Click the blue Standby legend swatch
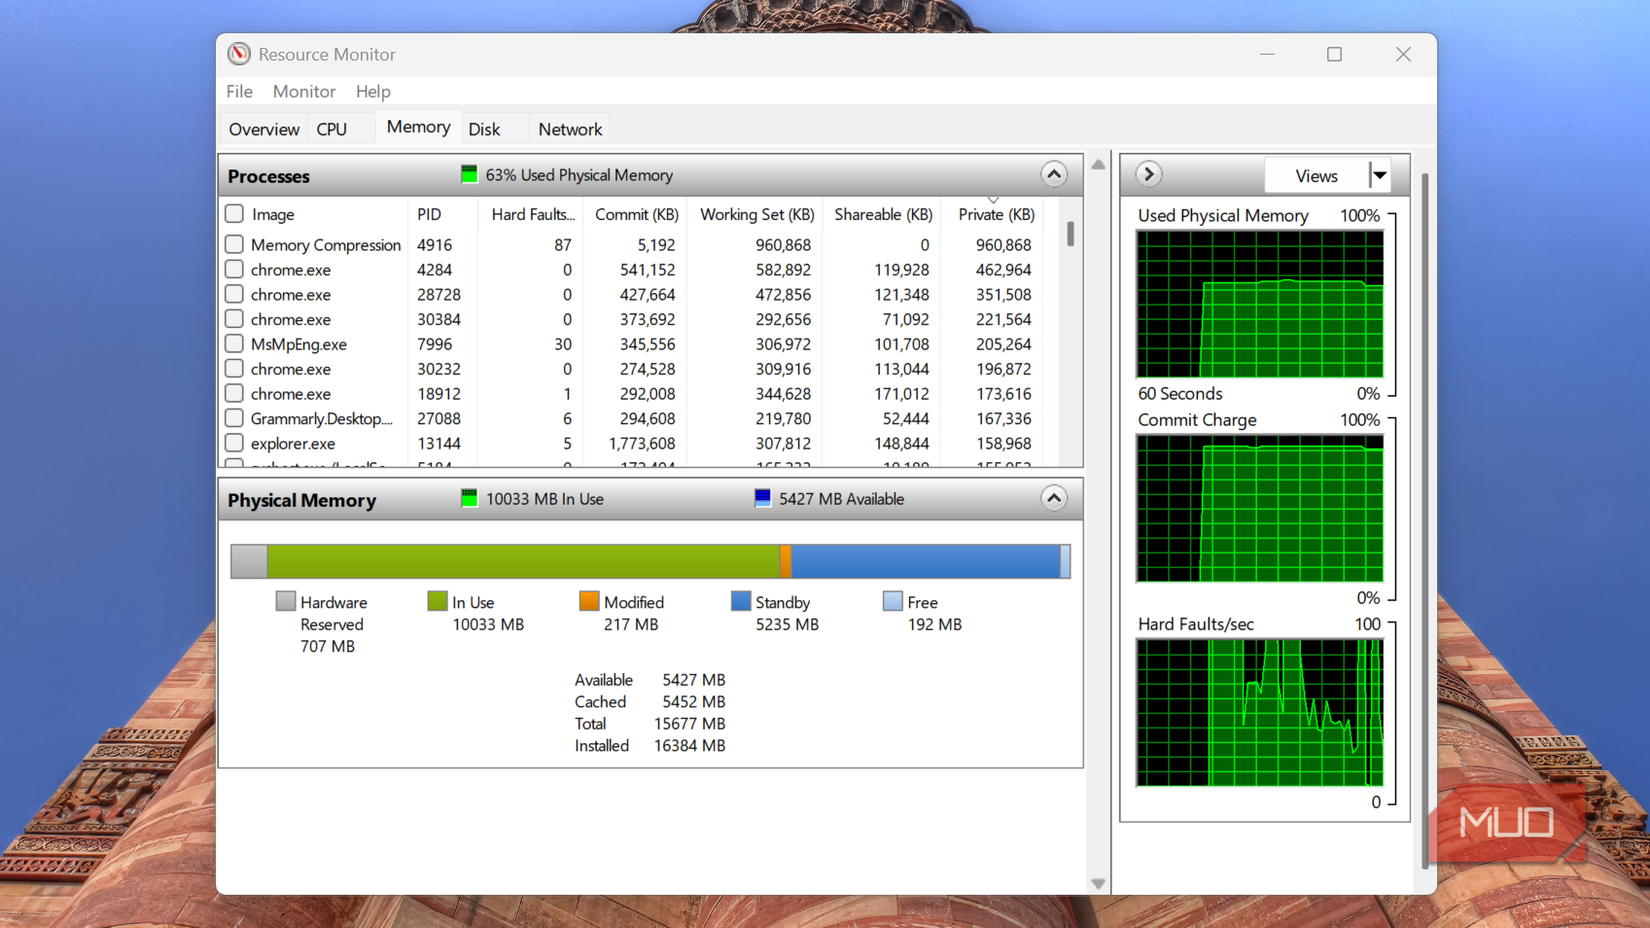This screenshot has width=1650, height=928. 741,601
